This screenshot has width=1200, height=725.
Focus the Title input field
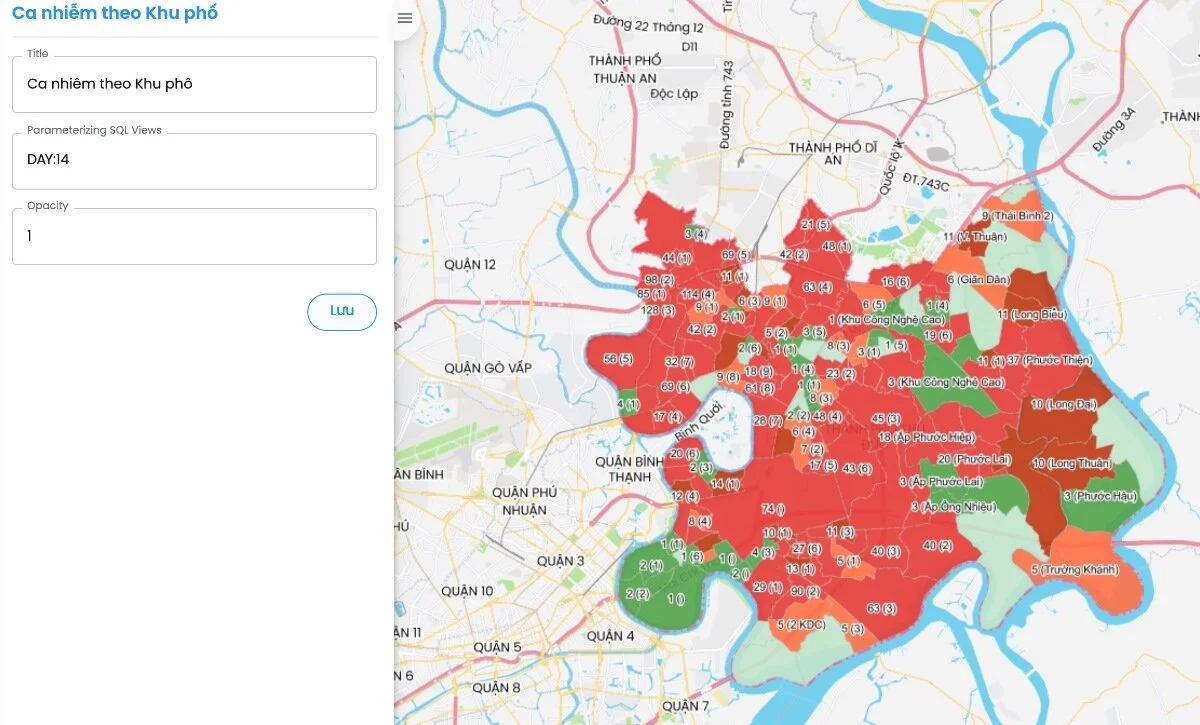[x=194, y=84]
